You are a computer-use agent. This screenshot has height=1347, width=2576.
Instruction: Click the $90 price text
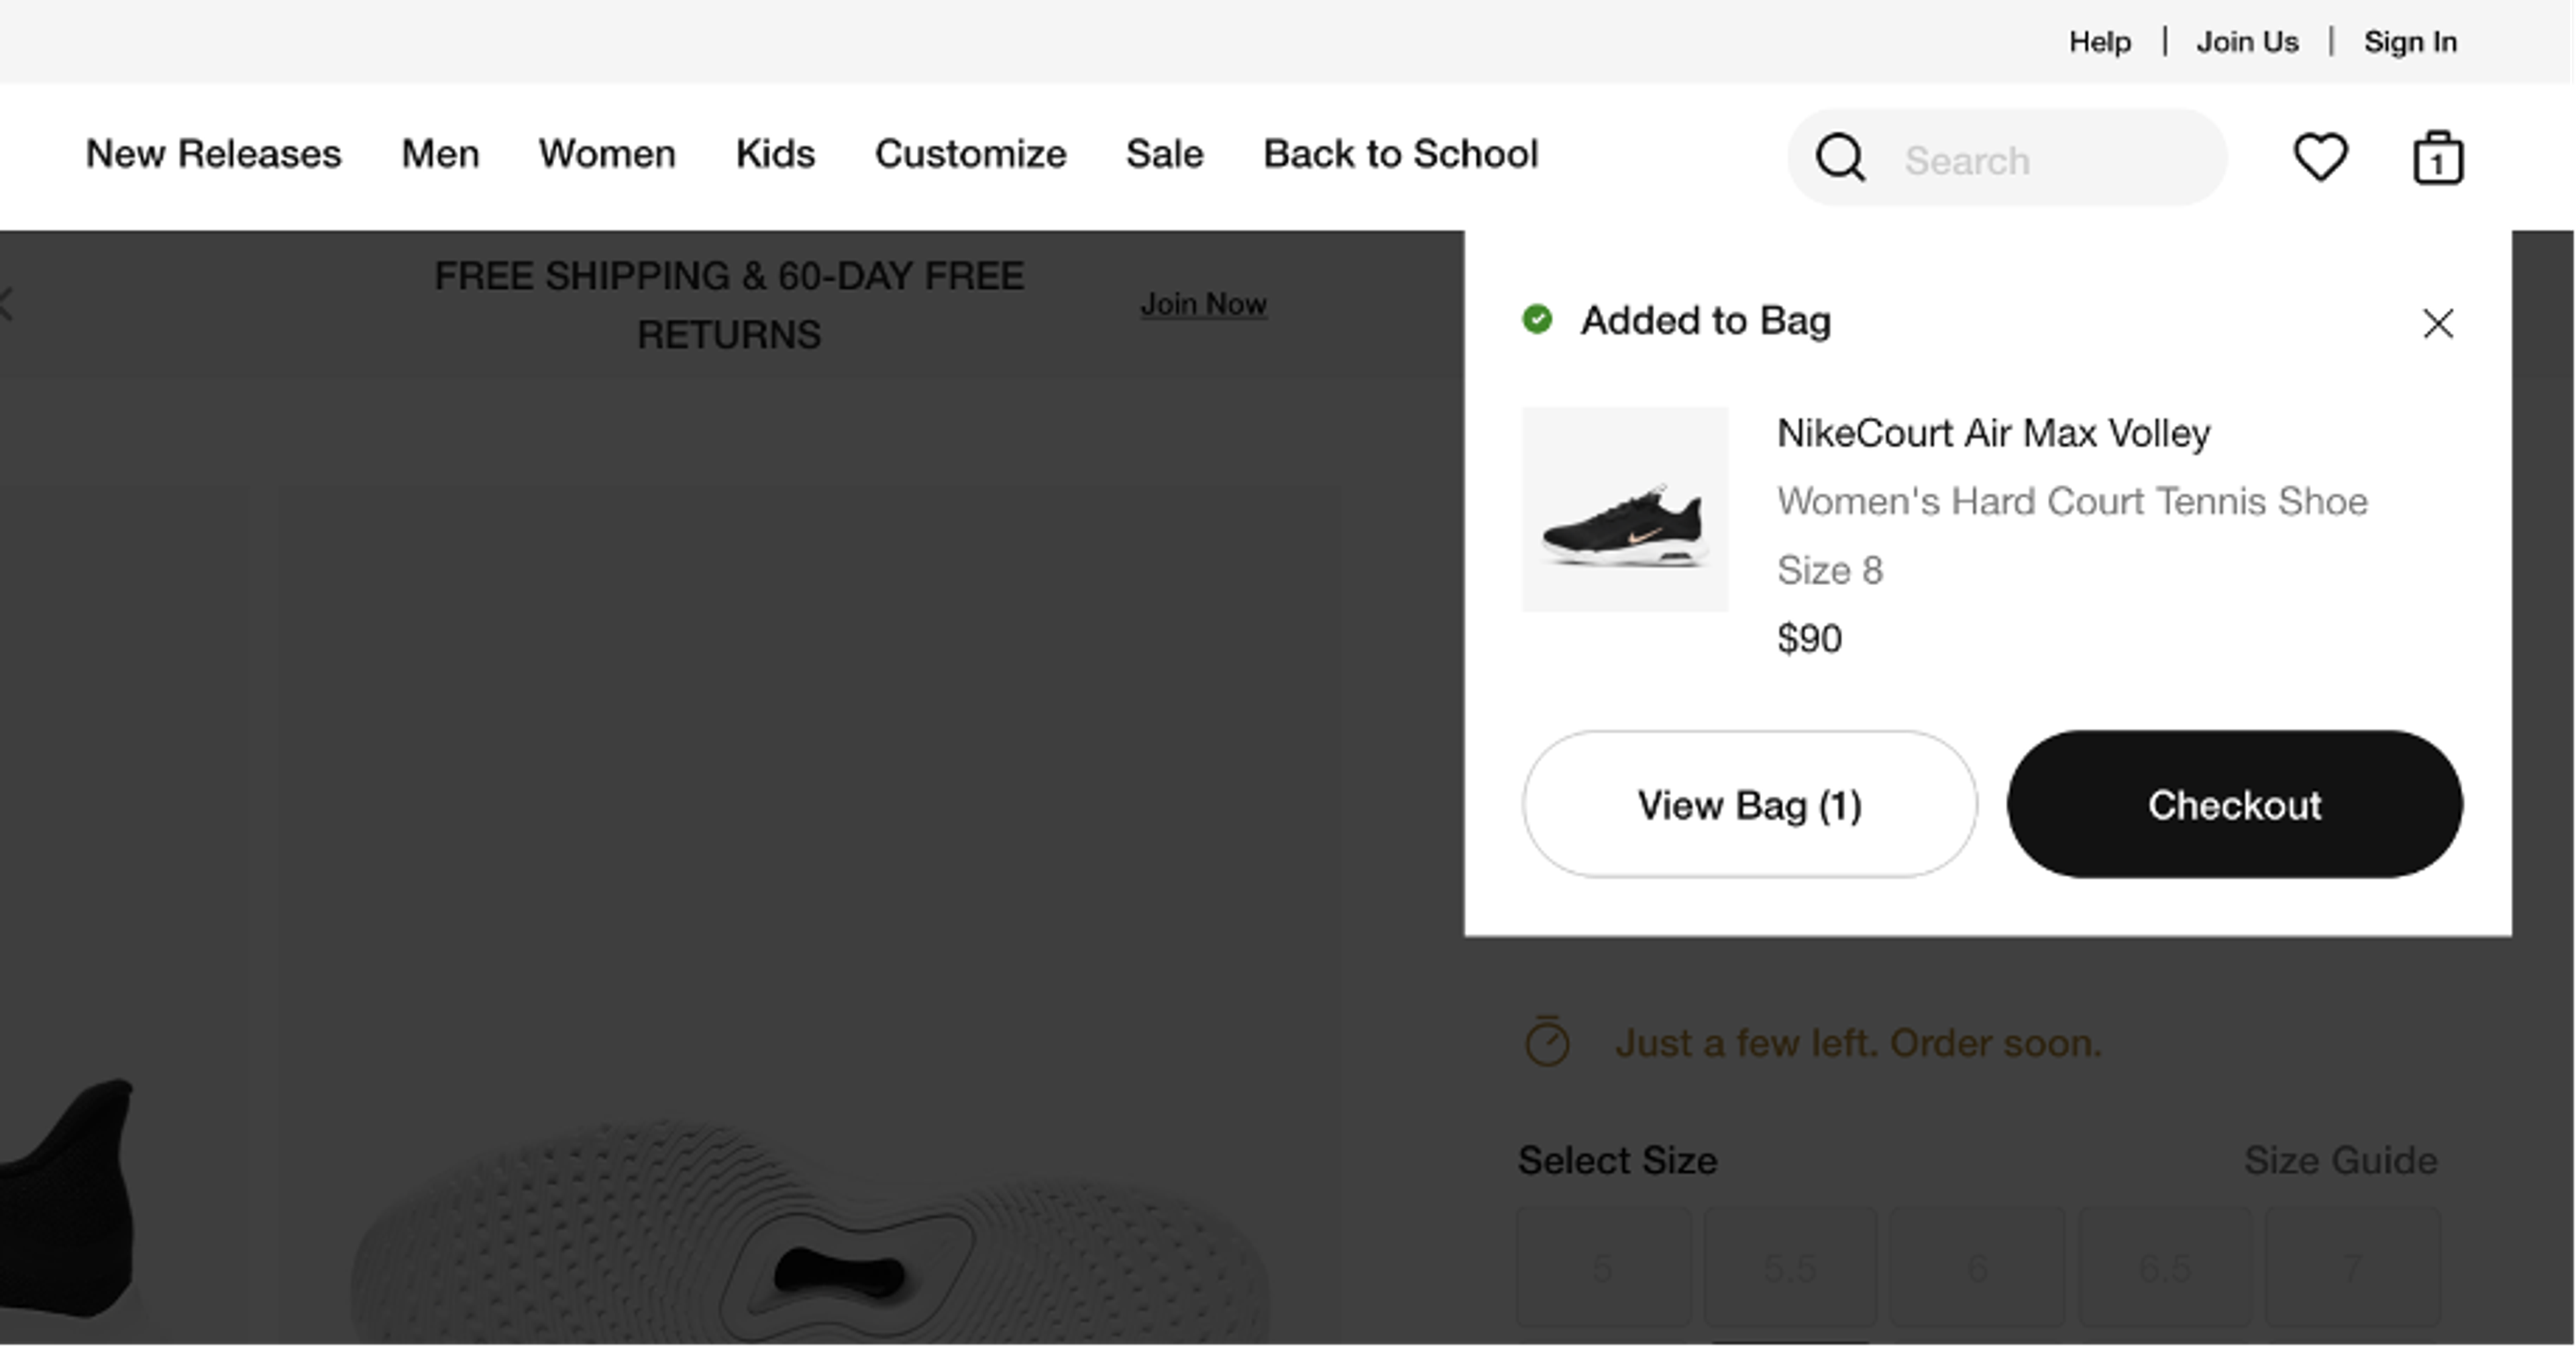click(x=1809, y=638)
